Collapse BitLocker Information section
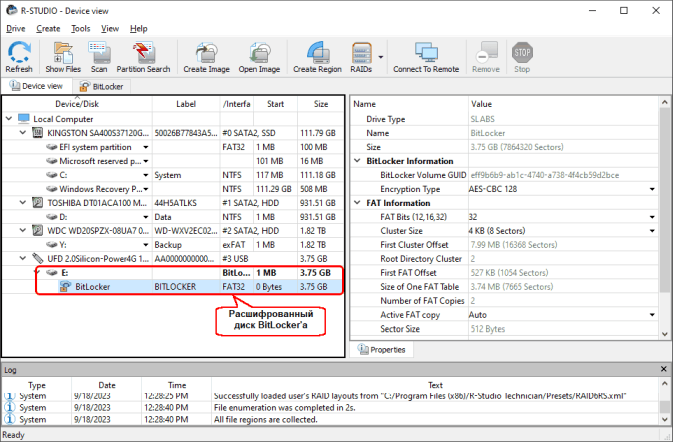This screenshot has width=673, height=442. click(357, 161)
